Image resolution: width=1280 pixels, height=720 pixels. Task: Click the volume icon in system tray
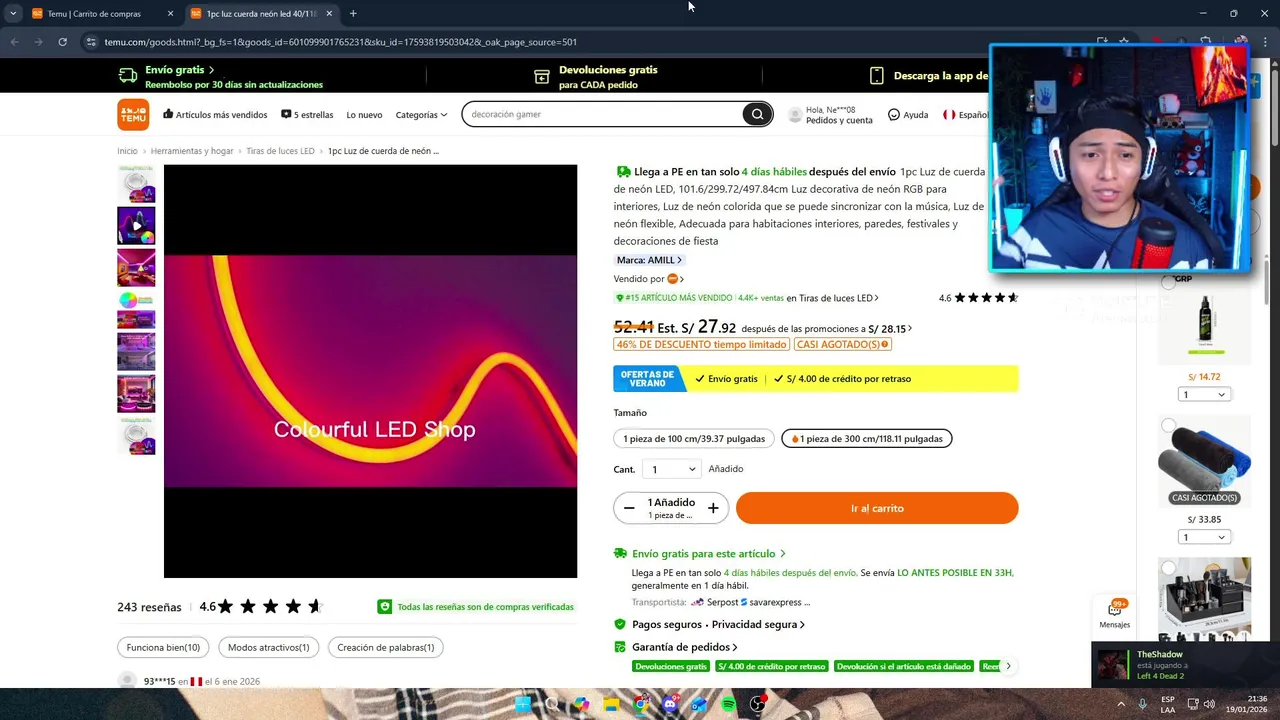pos(1207,704)
